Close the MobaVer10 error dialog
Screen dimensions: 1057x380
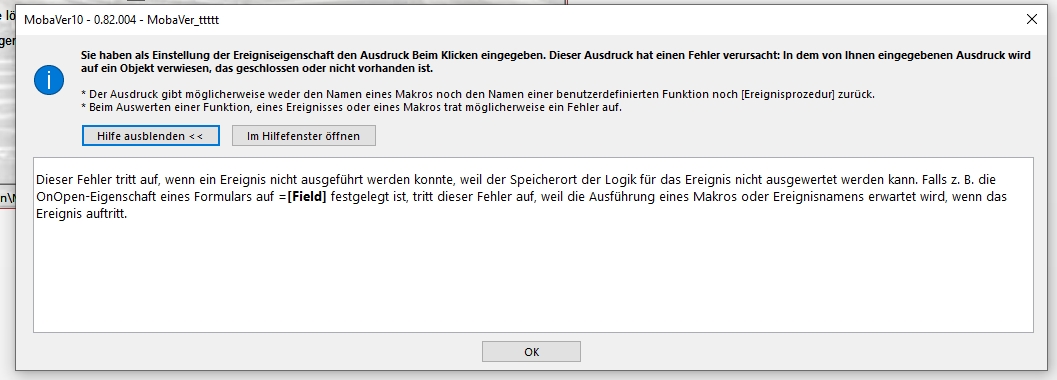tap(1031, 20)
